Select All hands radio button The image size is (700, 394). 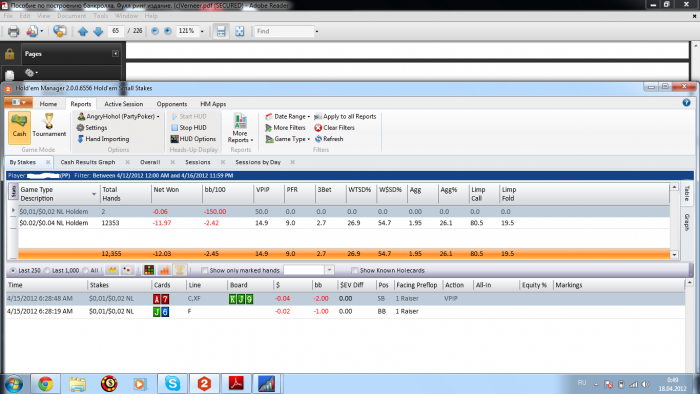click(85, 270)
